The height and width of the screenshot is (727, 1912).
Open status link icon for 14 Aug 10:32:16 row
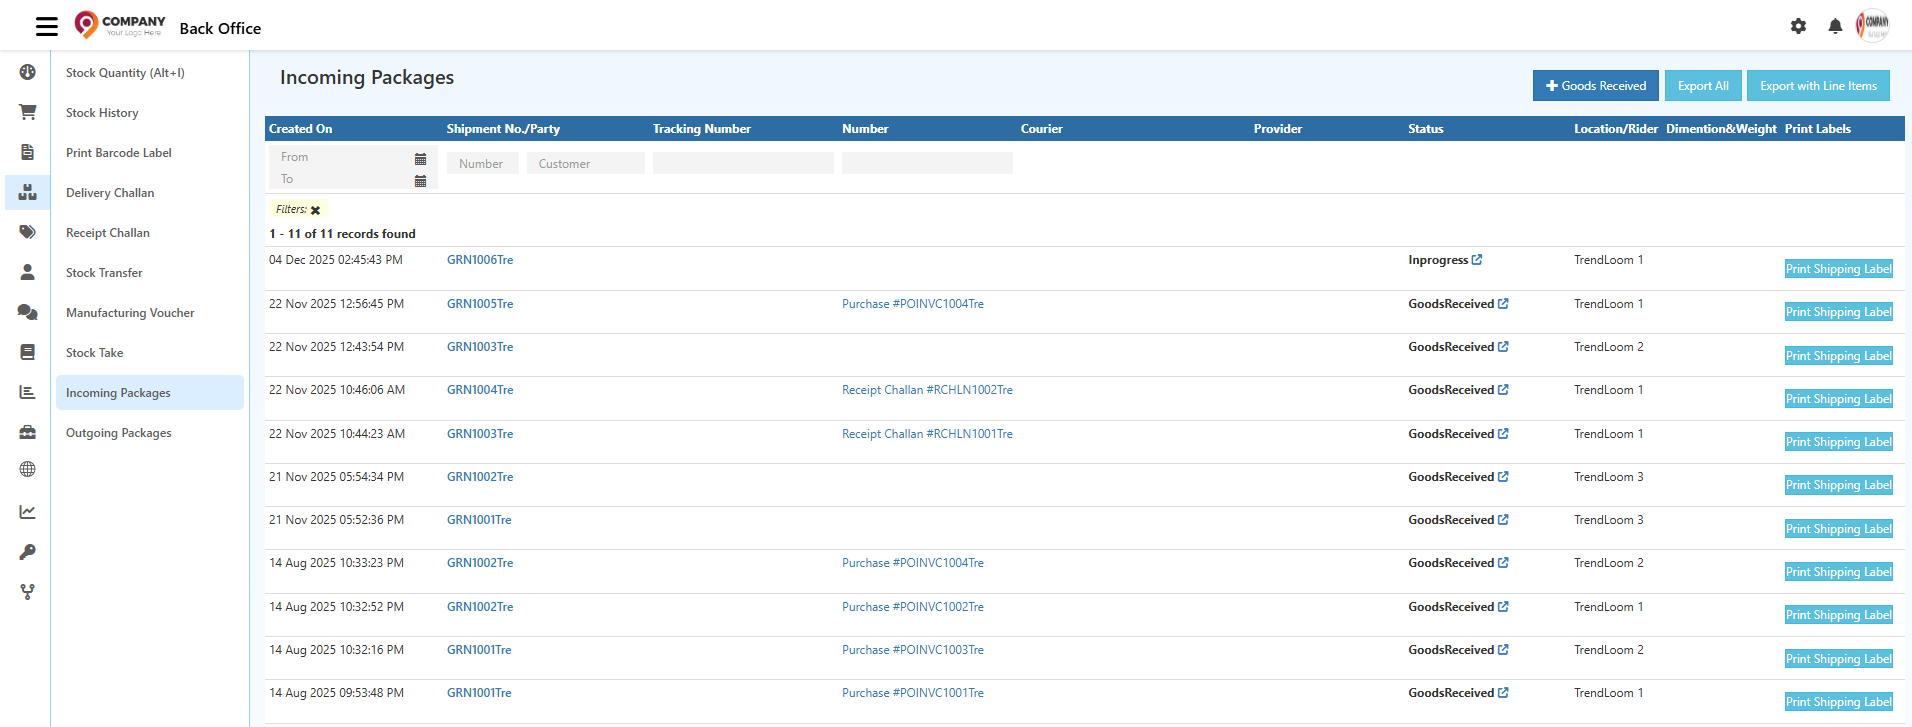click(x=1503, y=650)
